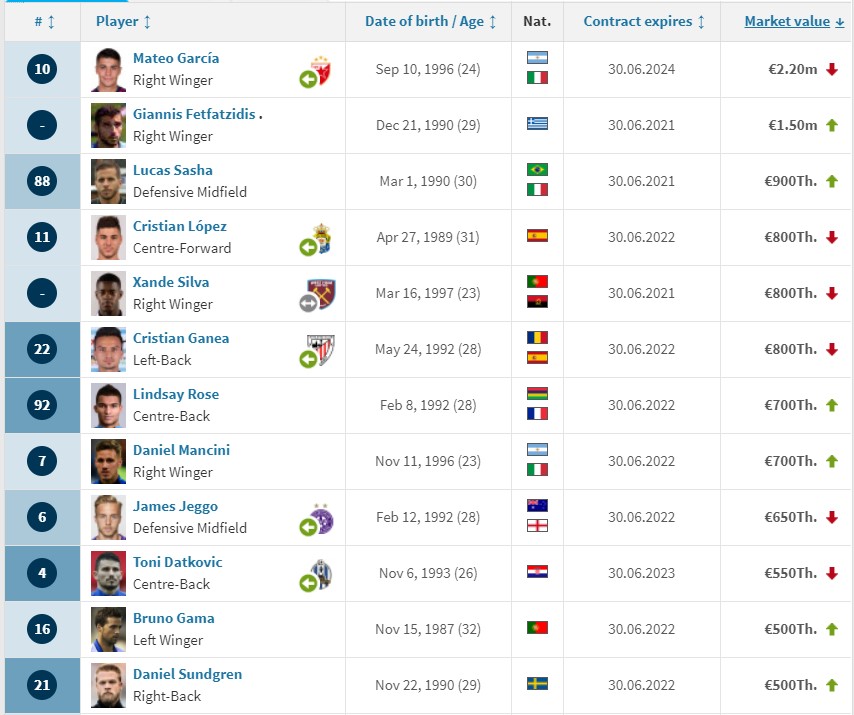Click Greek flag in Giannis Fetfatzidis row
This screenshot has width=854, height=715.
tap(537, 124)
